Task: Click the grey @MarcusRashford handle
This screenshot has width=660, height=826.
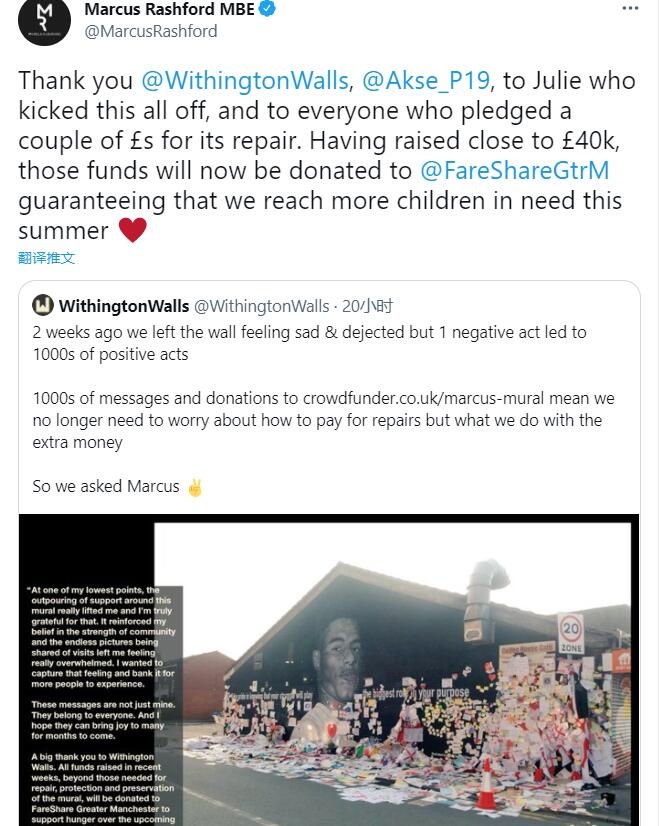Action: [x=150, y=31]
